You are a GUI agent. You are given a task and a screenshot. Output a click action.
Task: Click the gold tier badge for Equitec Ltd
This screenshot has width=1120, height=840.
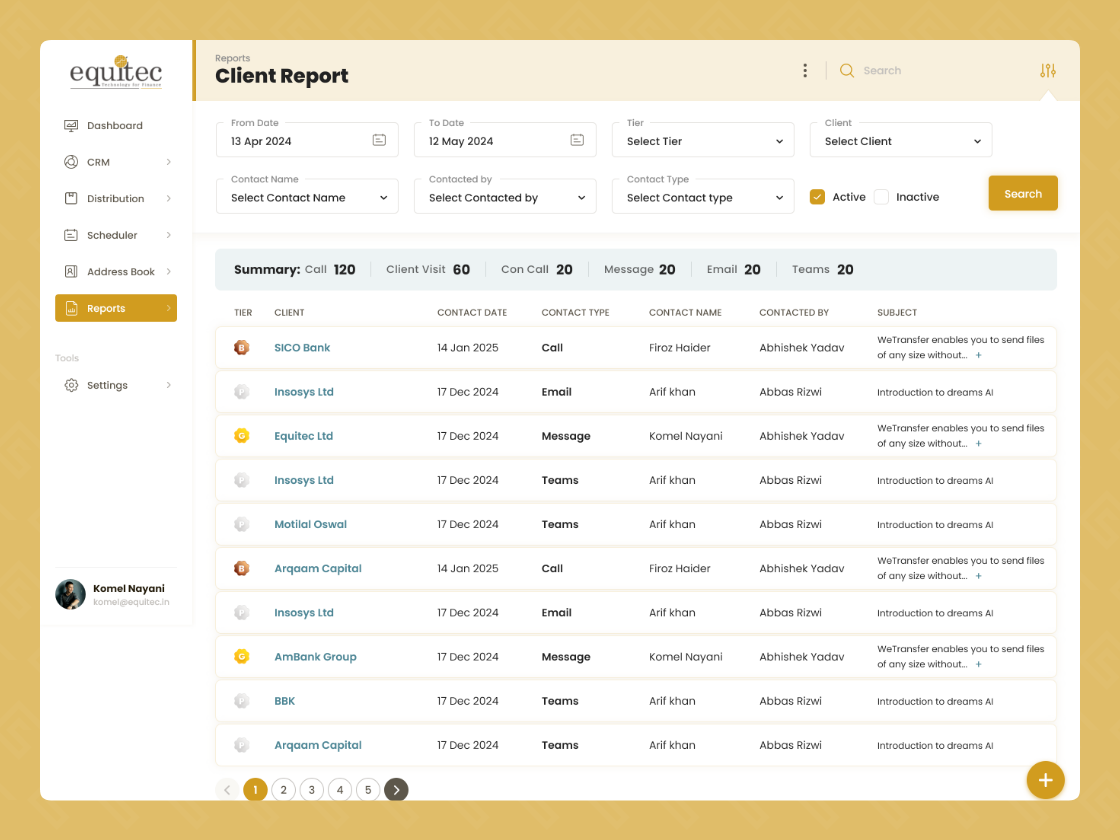pyautogui.click(x=241, y=436)
